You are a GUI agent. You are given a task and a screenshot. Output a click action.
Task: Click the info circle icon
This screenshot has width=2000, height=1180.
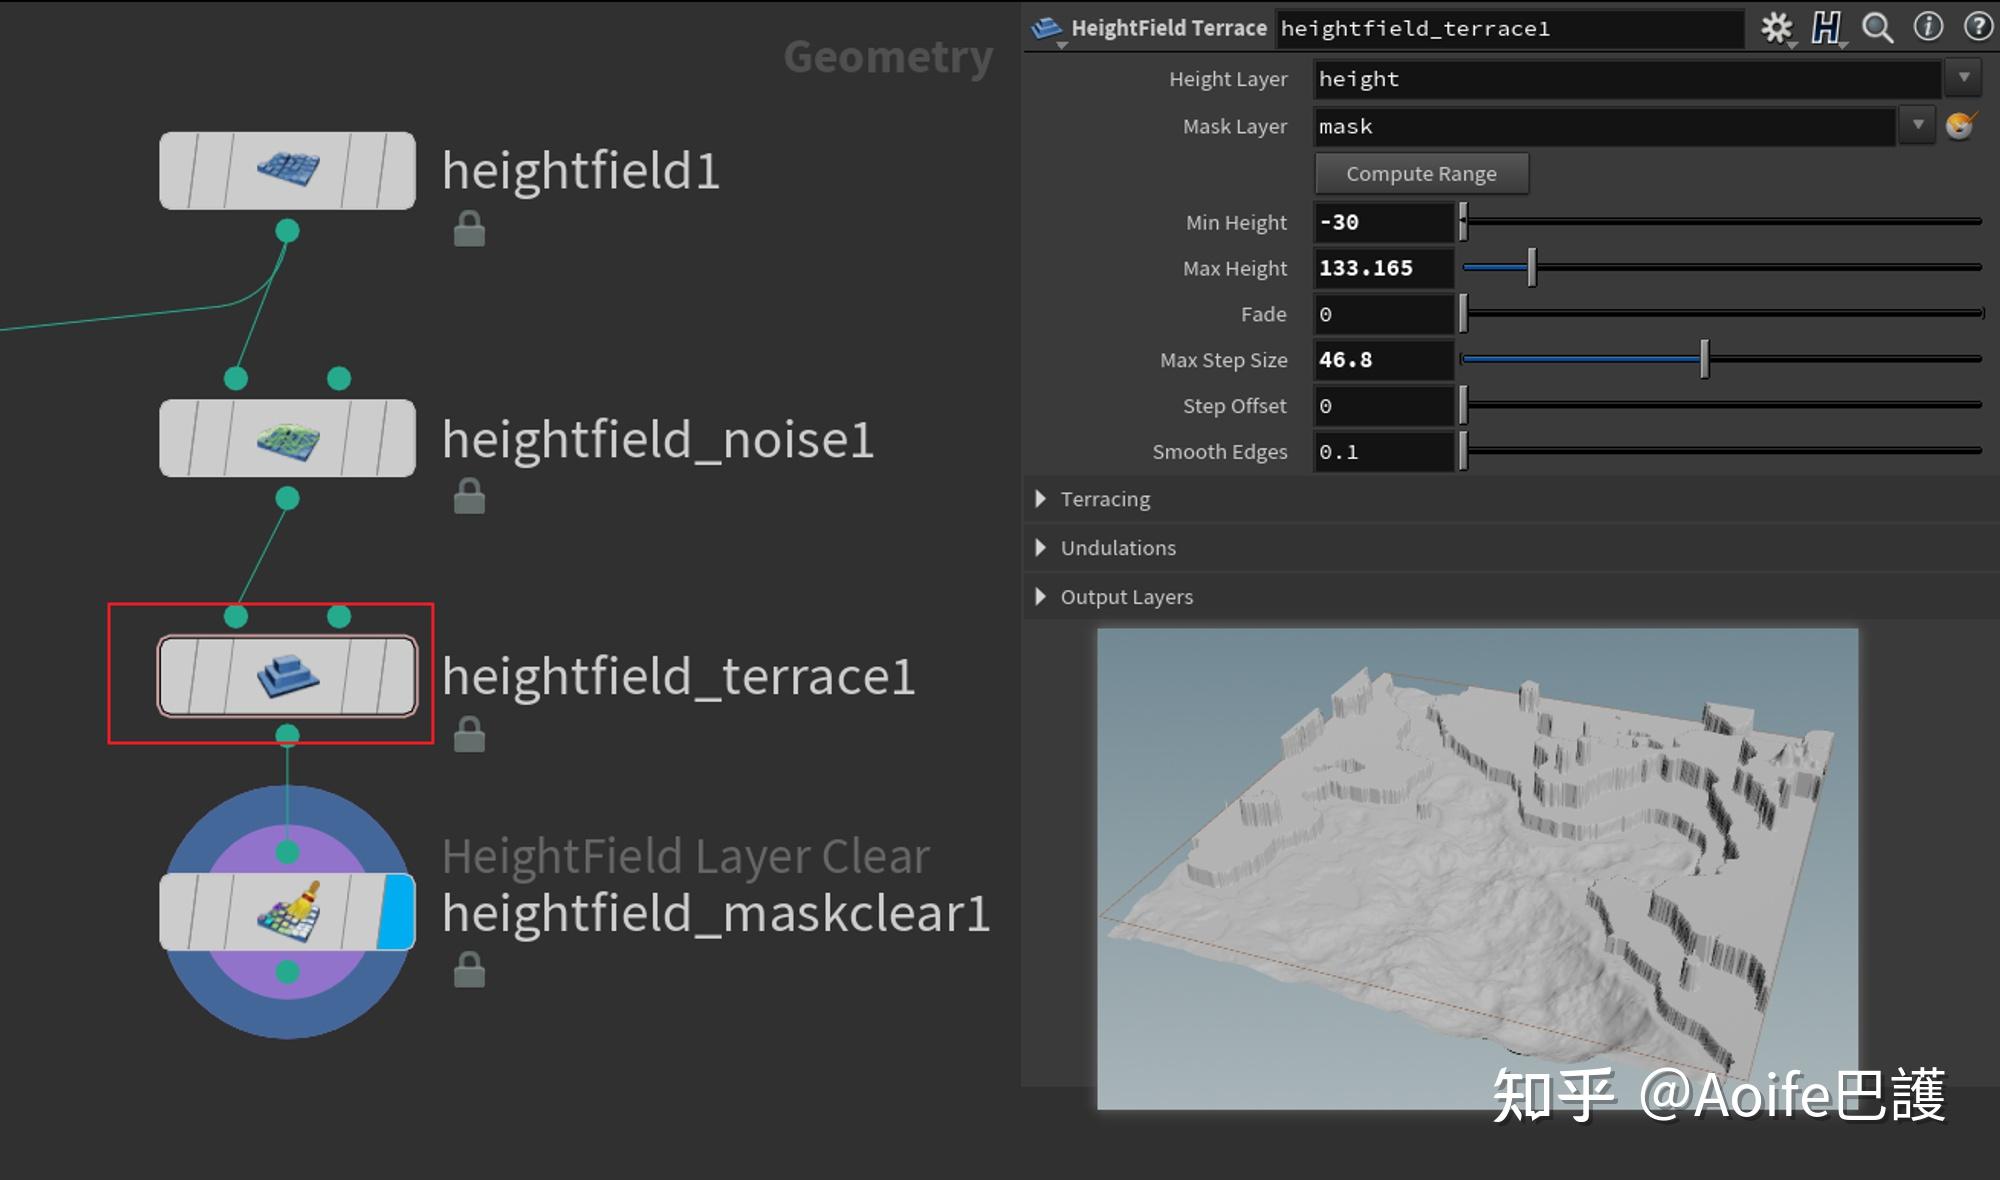(1928, 27)
